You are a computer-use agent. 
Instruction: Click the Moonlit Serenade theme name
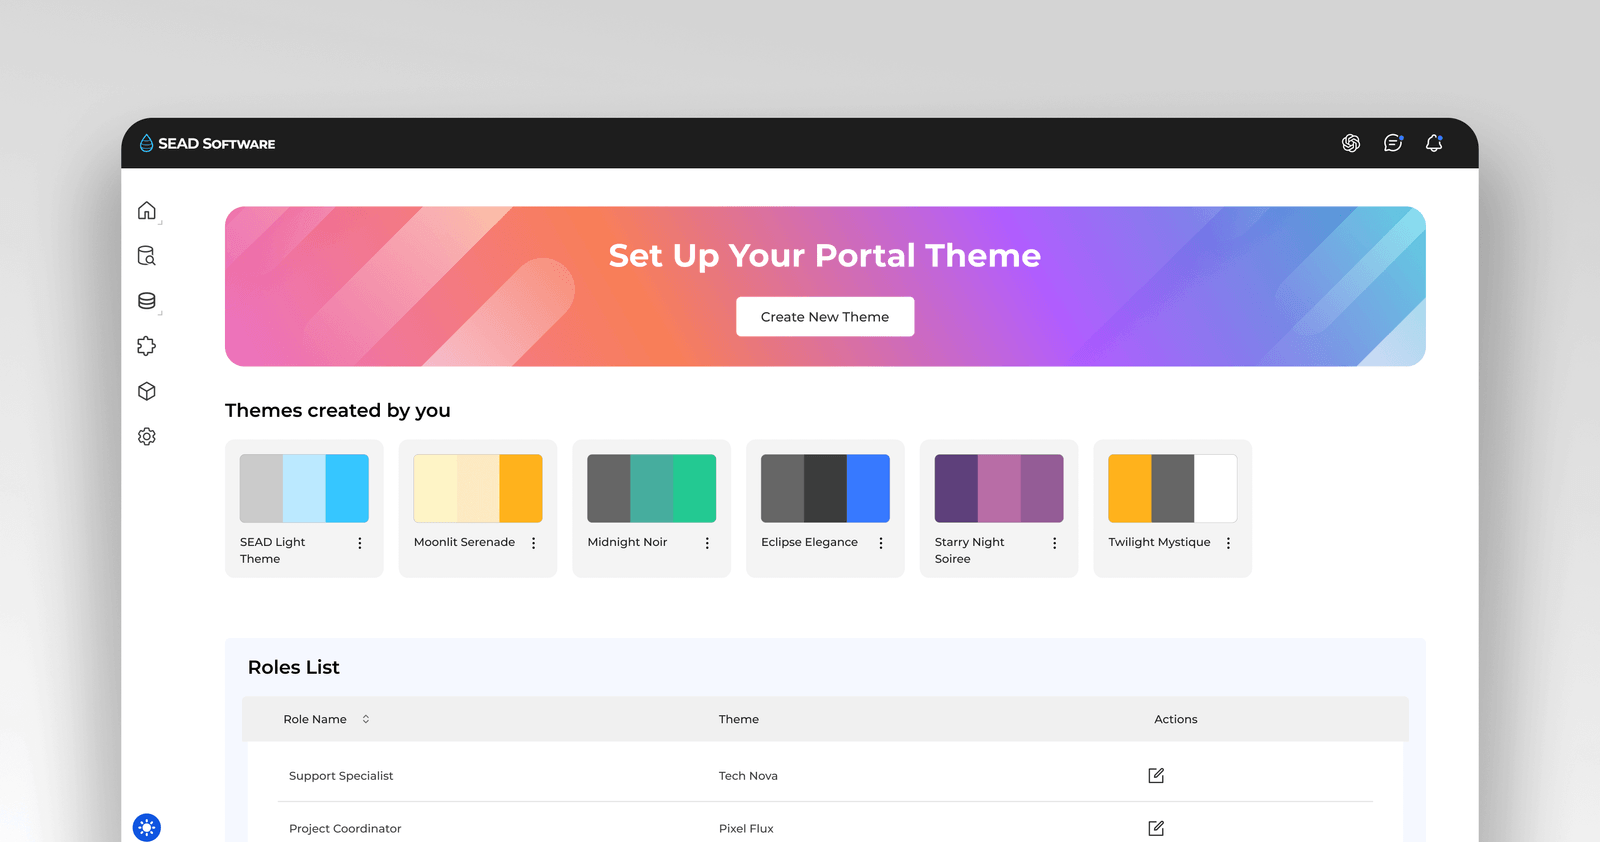pos(465,542)
